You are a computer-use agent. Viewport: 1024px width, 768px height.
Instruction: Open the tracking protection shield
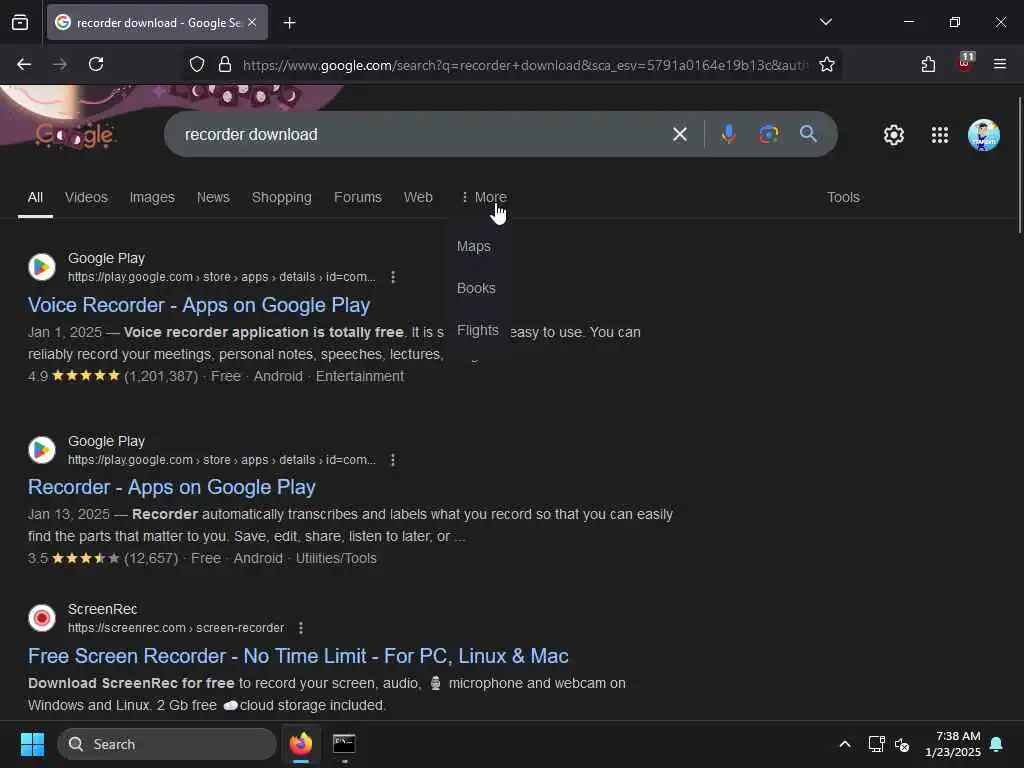coord(197,64)
